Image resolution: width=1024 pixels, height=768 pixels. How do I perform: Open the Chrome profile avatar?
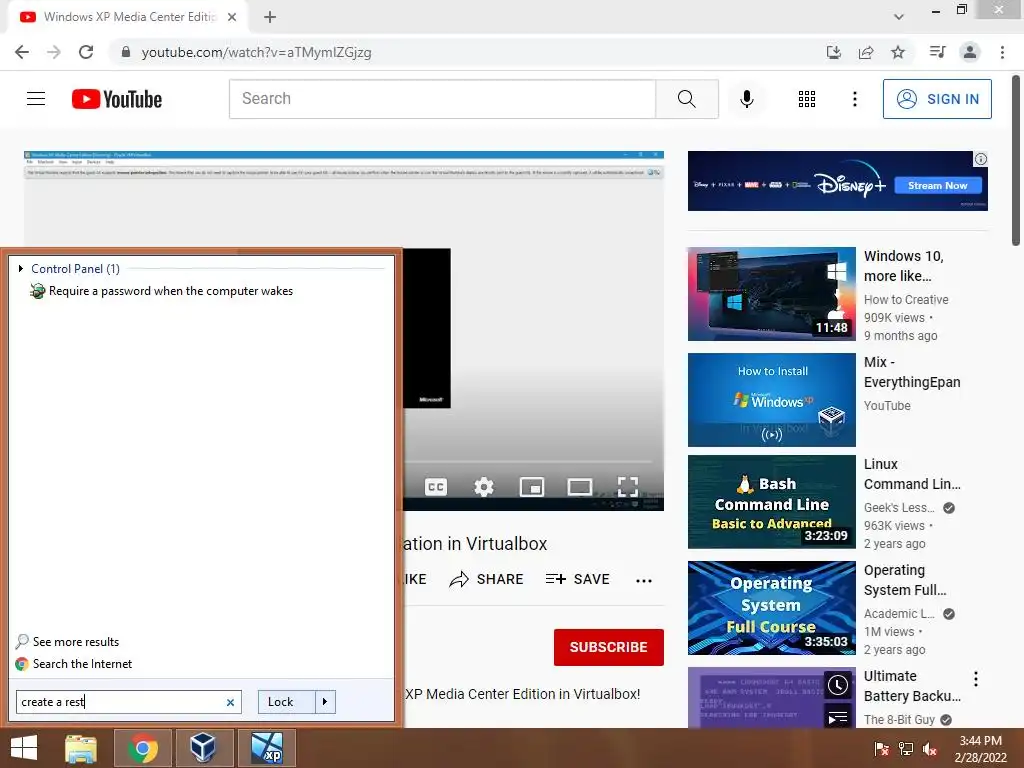(x=970, y=52)
